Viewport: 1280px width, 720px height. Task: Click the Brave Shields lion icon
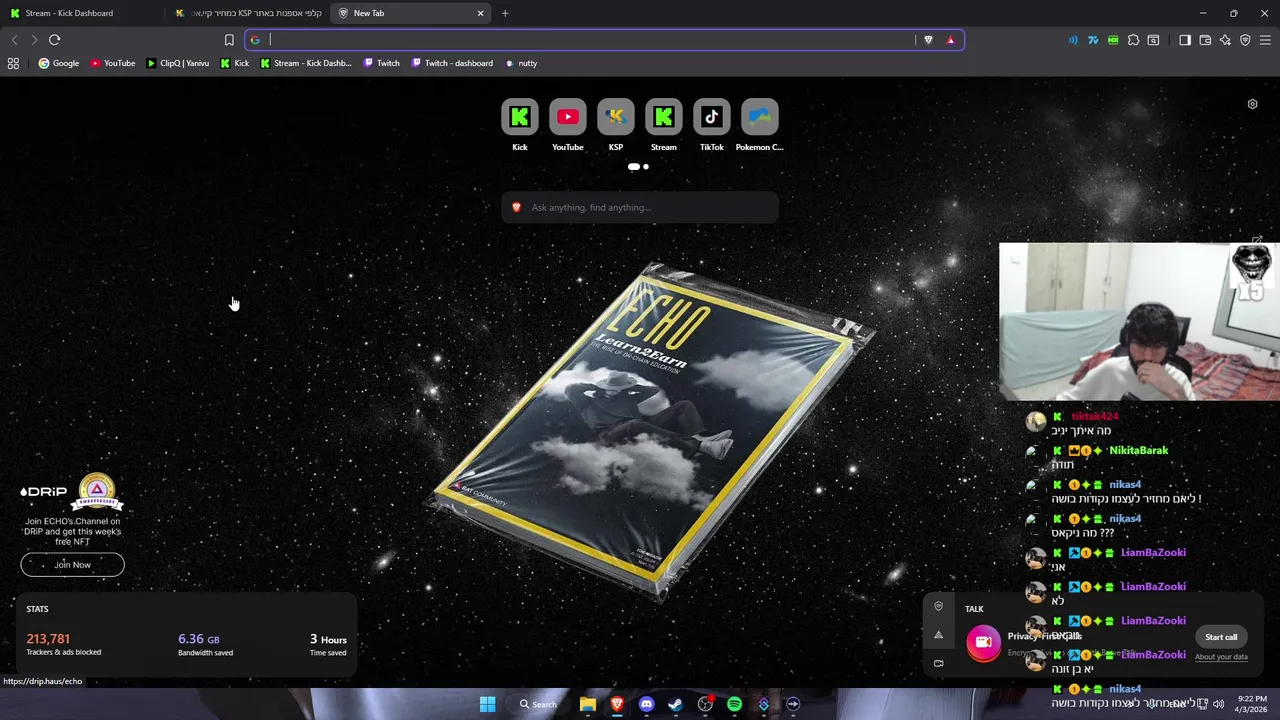click(928, 40)
